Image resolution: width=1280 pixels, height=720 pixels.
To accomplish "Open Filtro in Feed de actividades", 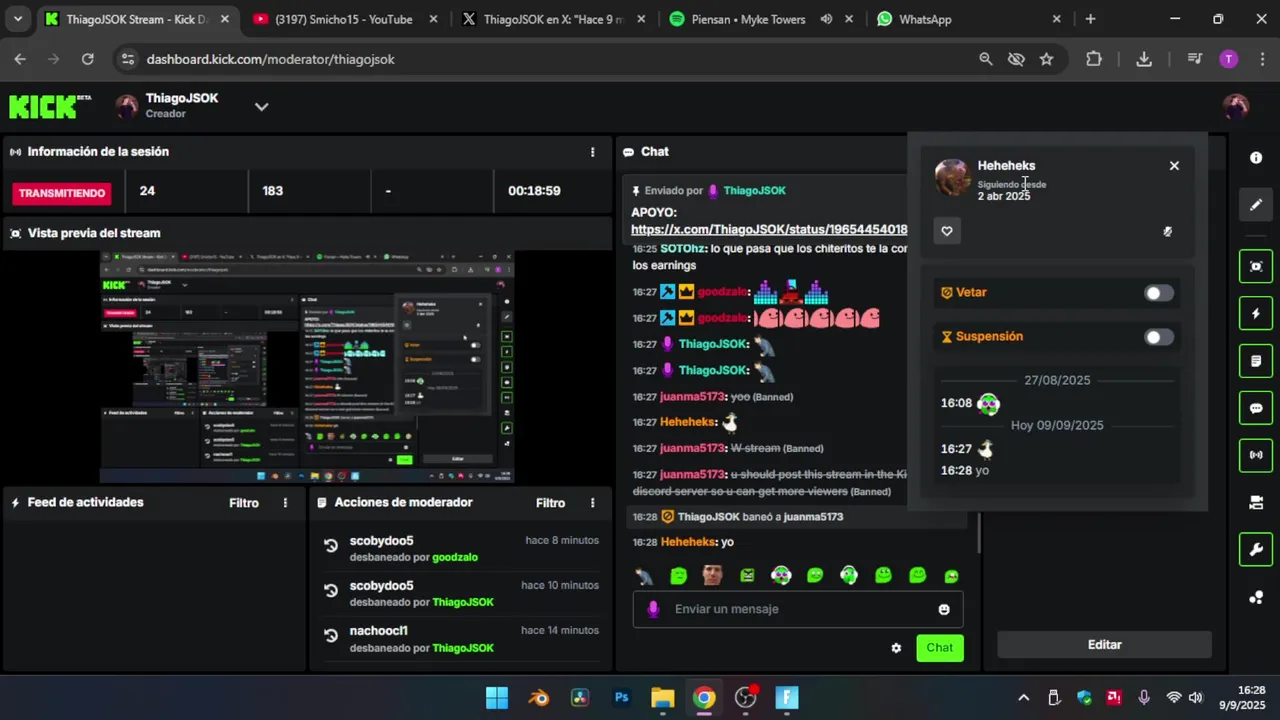I will (244, 503).
